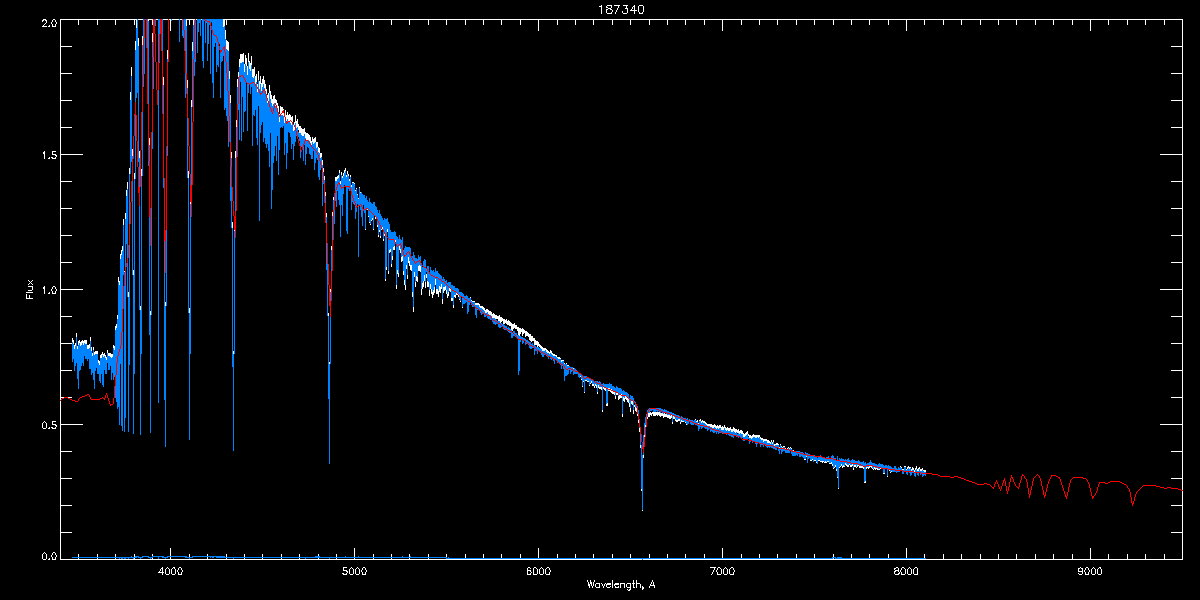Select the 6000 x-axis tick label
The width and height of the screenshot is (1200, 600).
click(538, 571)
